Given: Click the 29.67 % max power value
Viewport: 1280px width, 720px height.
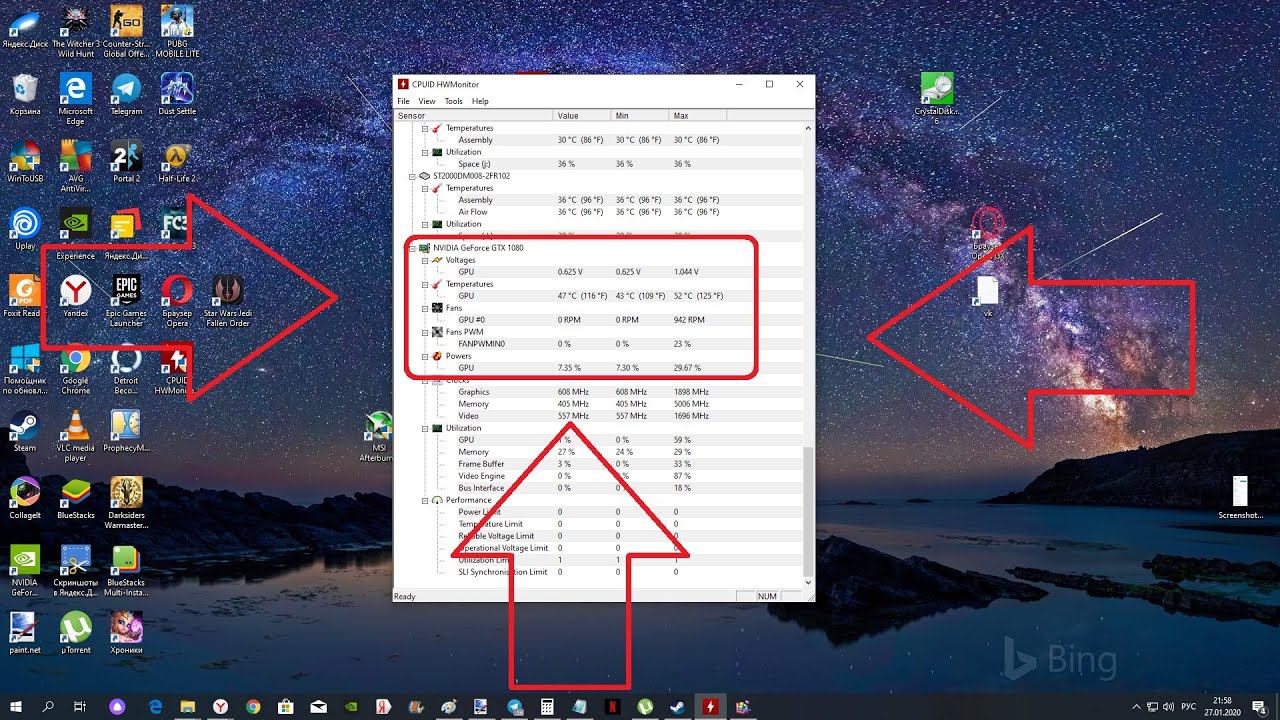Looking at the screenshot, I should (x=688, y=368).
